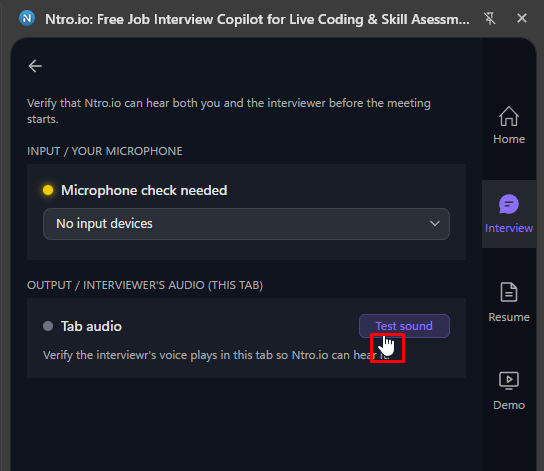Click the Home label in sidebar
The height and width of the screenshot is (471, 544).
pos(509,139)
